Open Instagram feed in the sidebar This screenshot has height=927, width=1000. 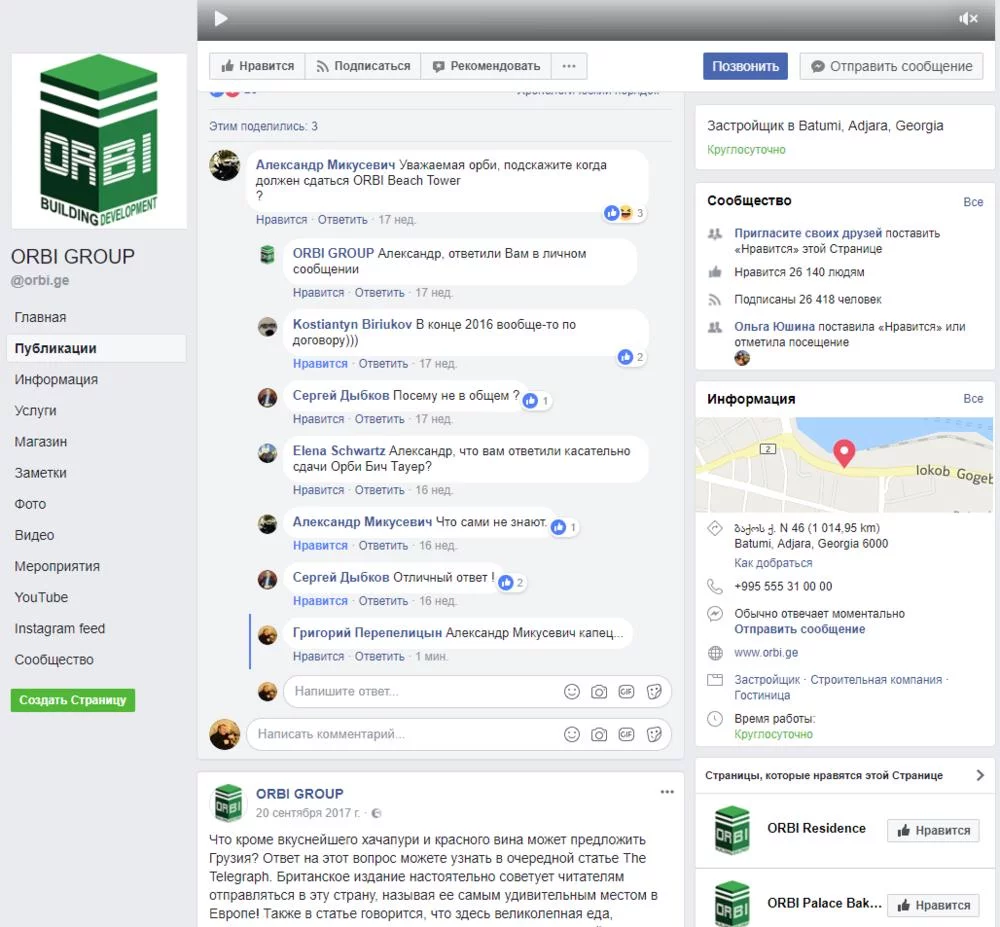point(59,629)
